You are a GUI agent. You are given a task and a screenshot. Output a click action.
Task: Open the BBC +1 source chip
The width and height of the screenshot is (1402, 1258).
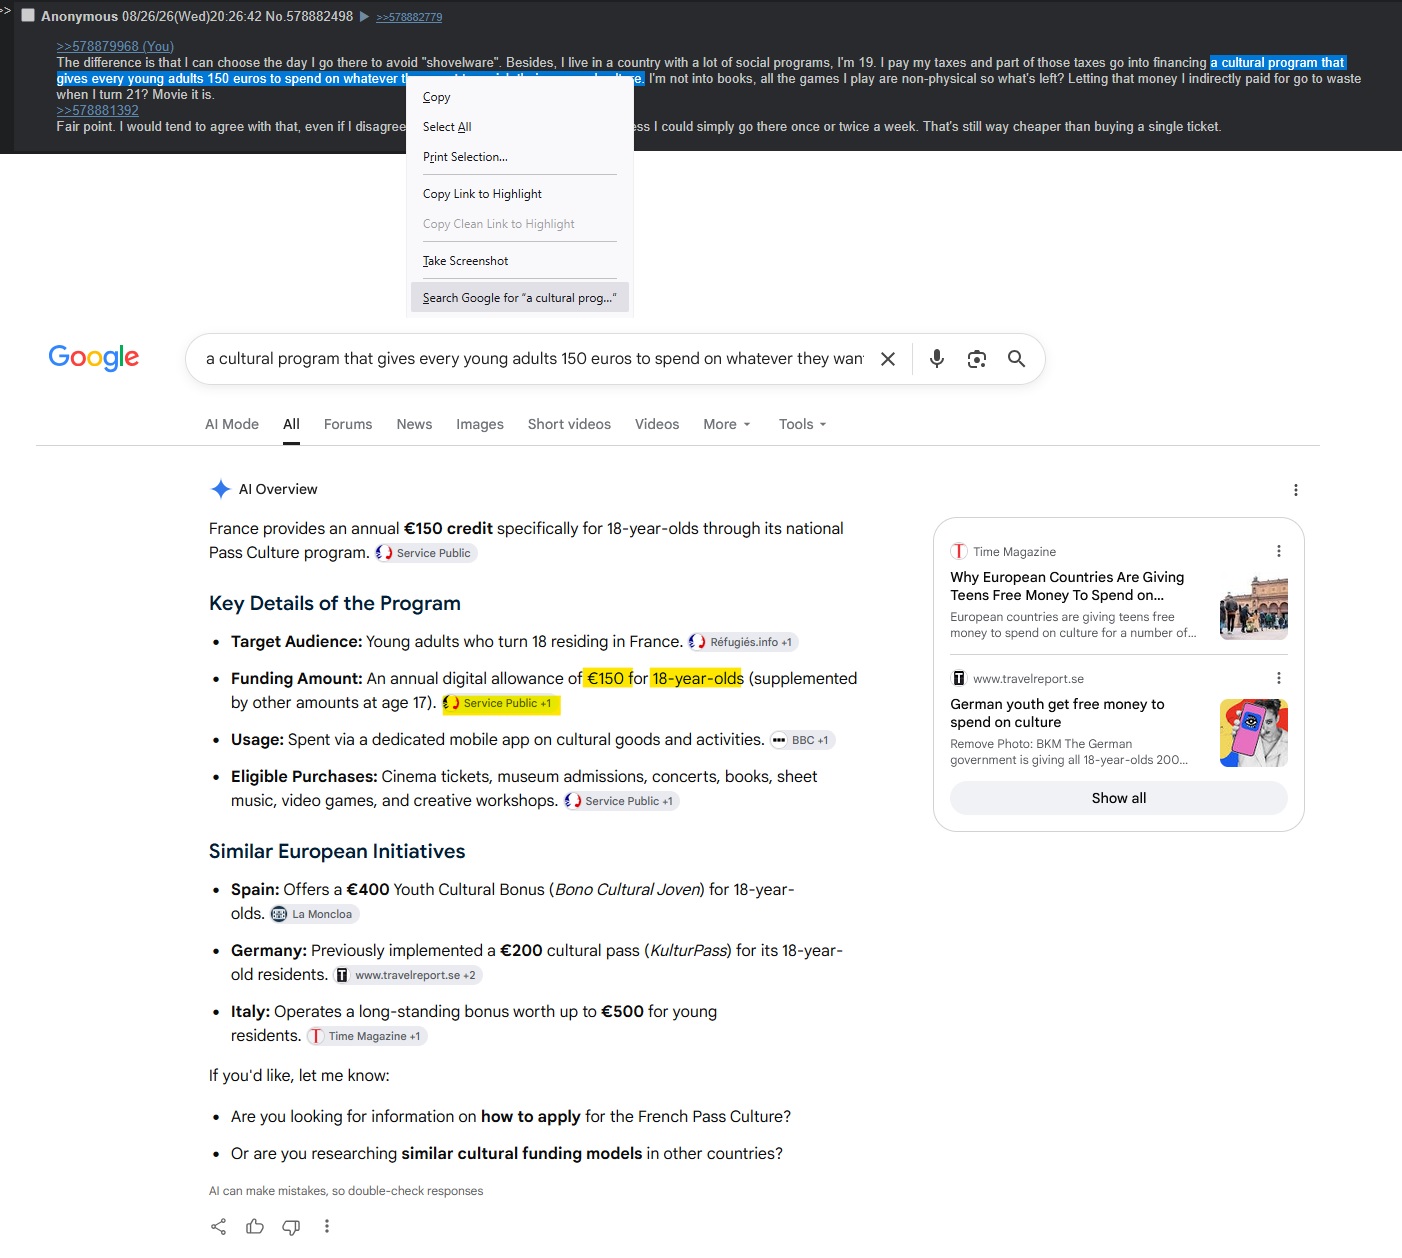click(x=802, y=740)
